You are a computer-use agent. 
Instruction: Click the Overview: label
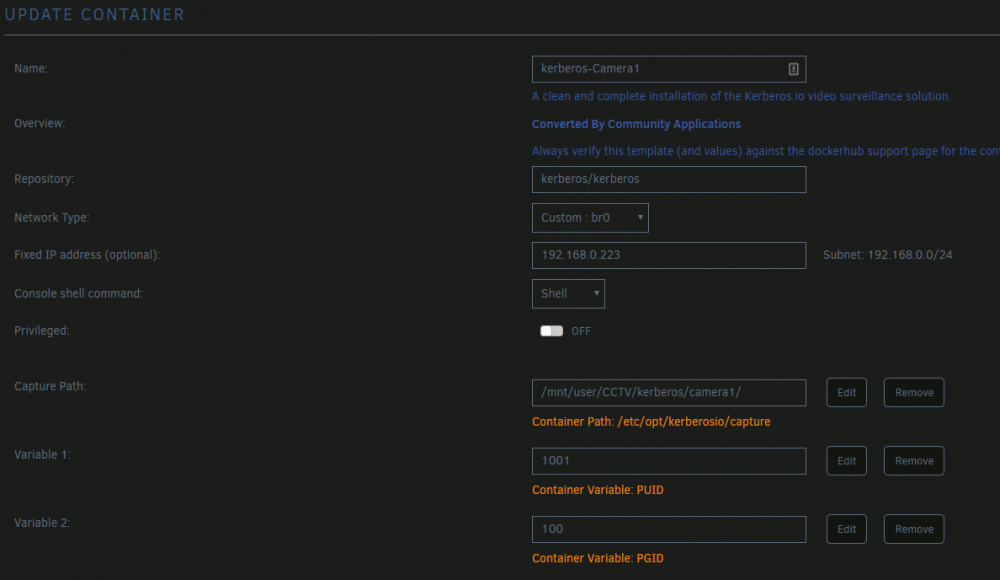click(40, 123)
